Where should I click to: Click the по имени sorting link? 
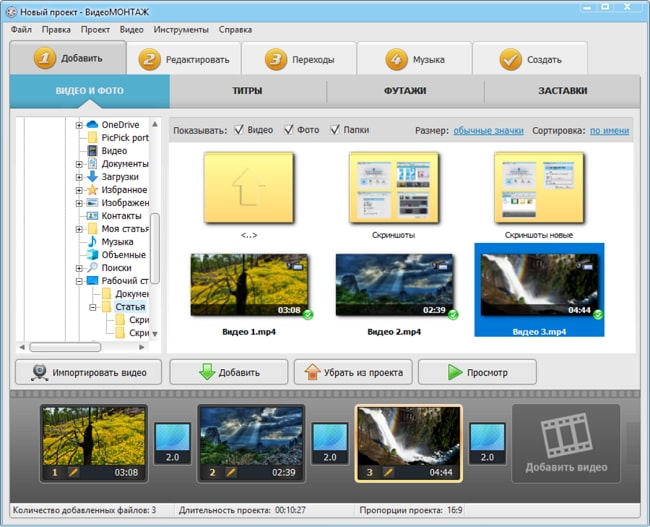coord(608,130)
